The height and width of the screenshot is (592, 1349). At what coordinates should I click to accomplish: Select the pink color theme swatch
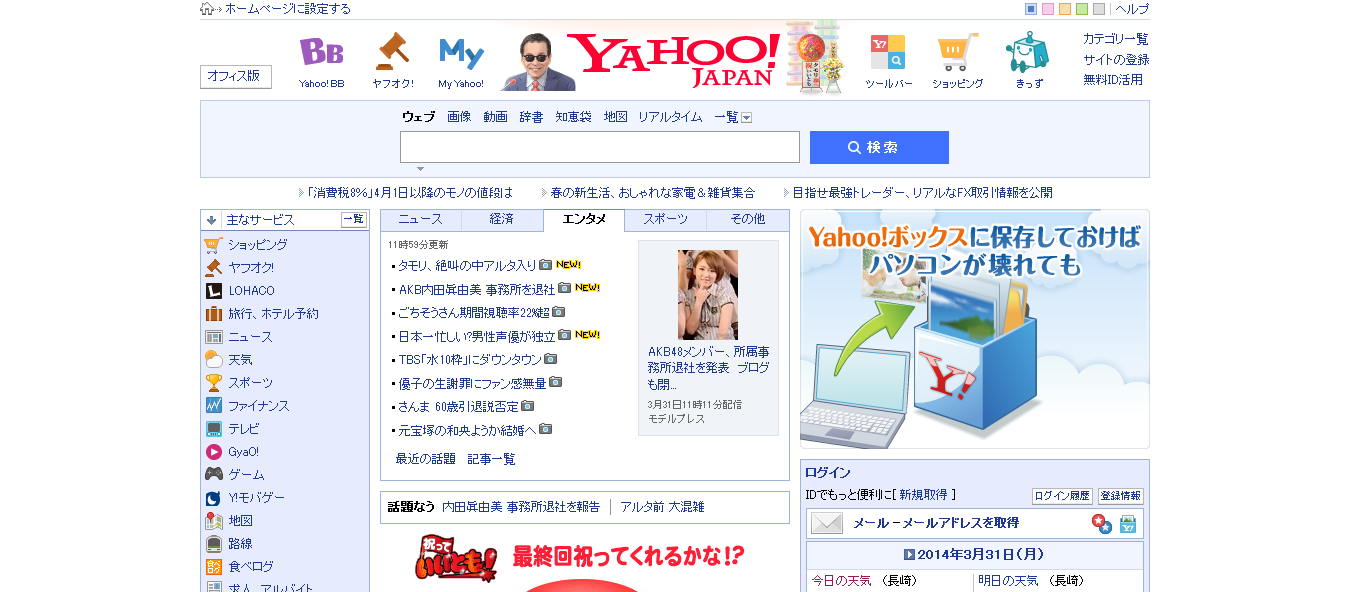(1048, 9)
